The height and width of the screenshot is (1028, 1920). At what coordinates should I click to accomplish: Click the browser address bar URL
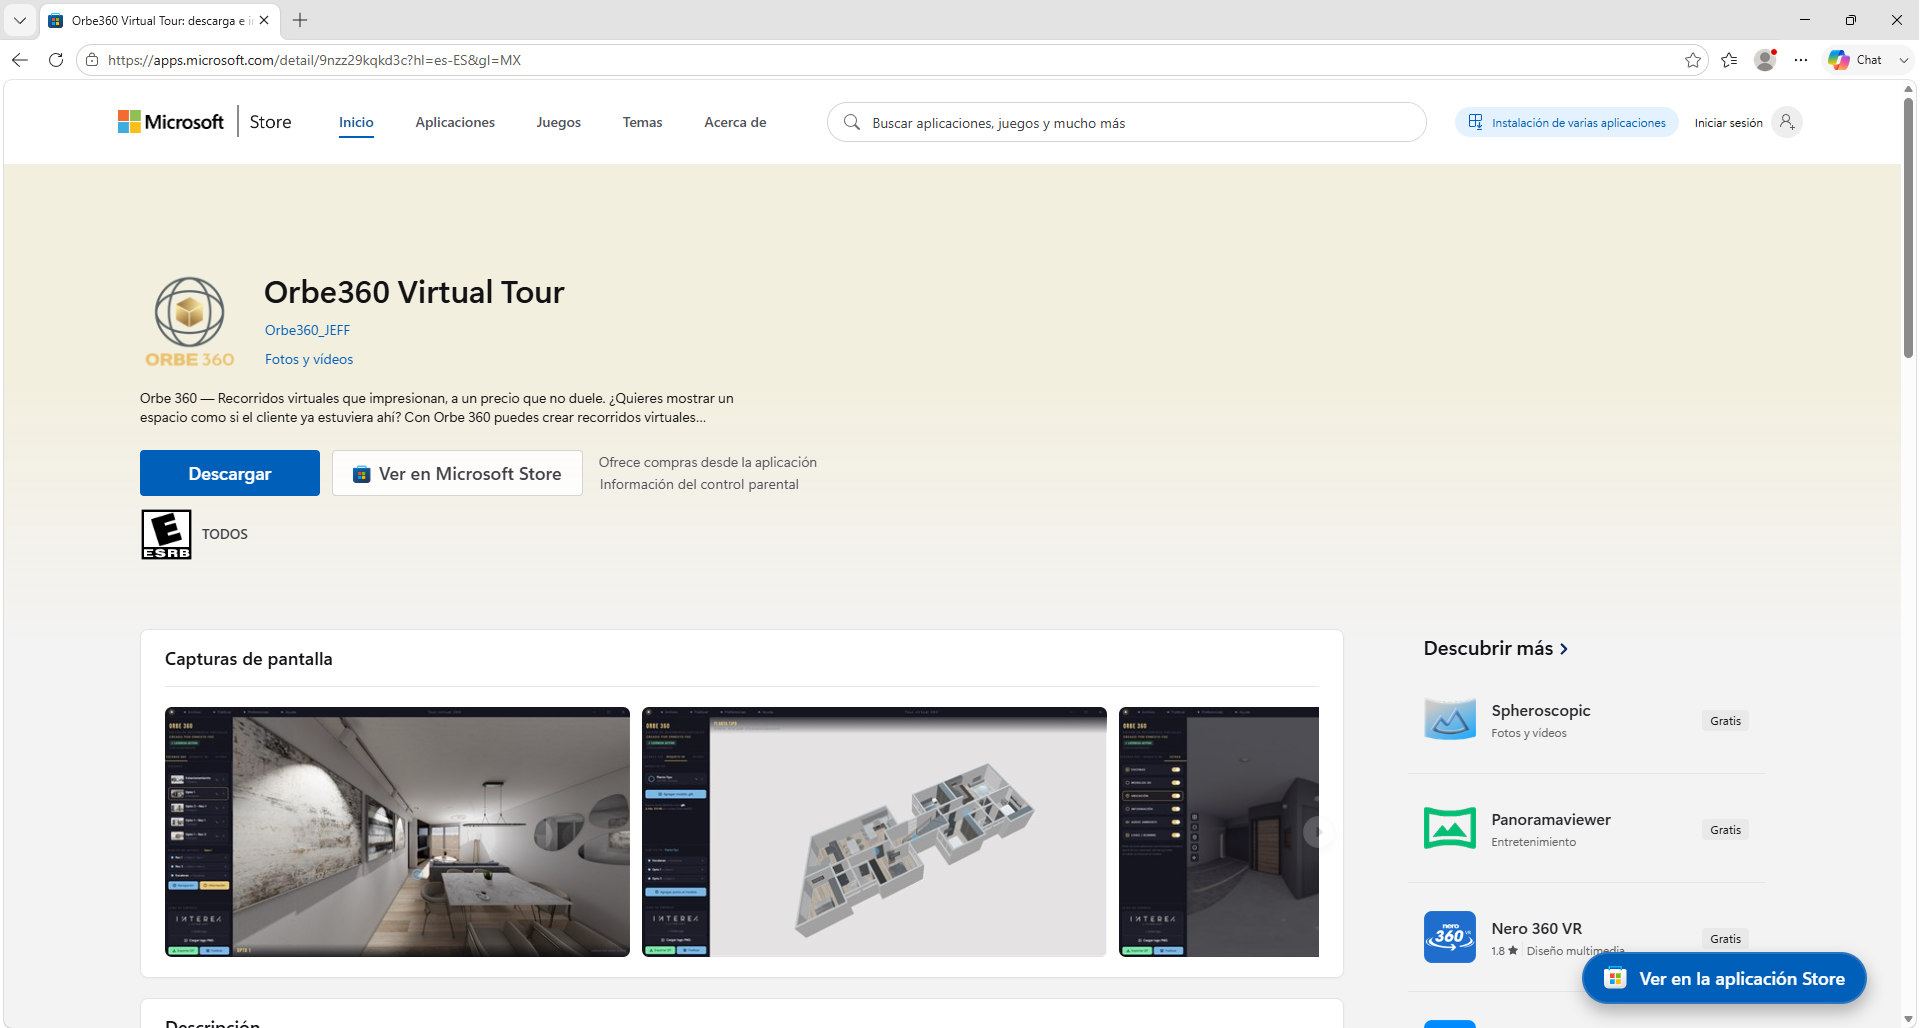[314, 60]
